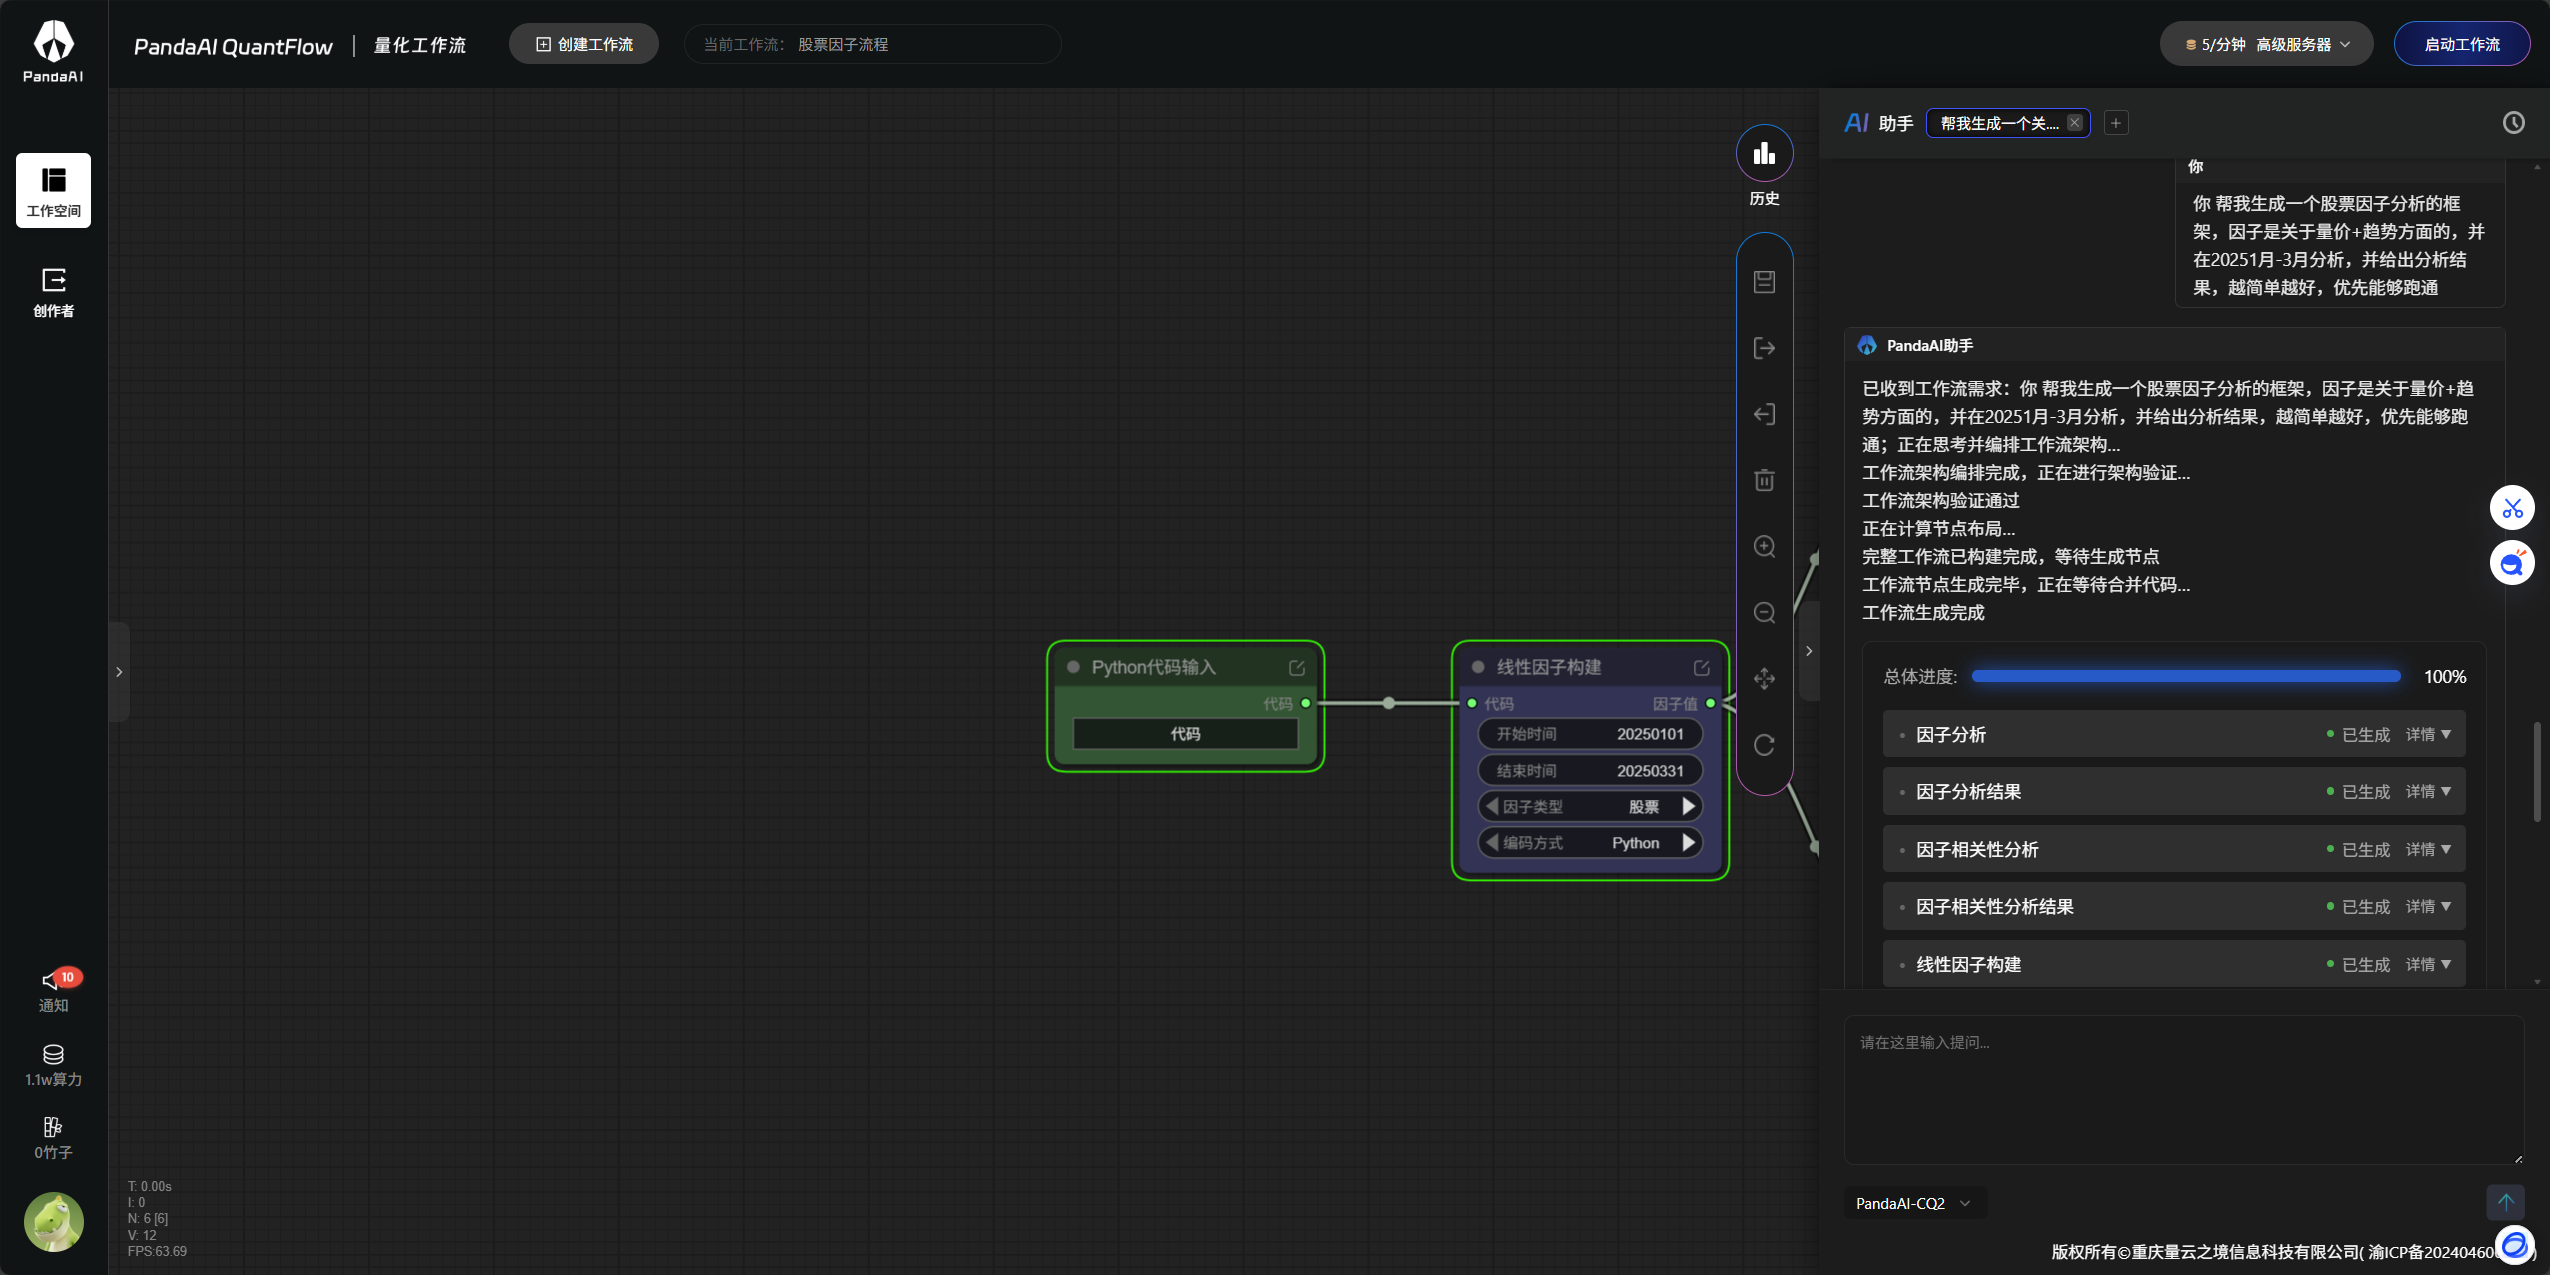
Task: Open the 创作者 creator section
Action: tap(54, 292)
